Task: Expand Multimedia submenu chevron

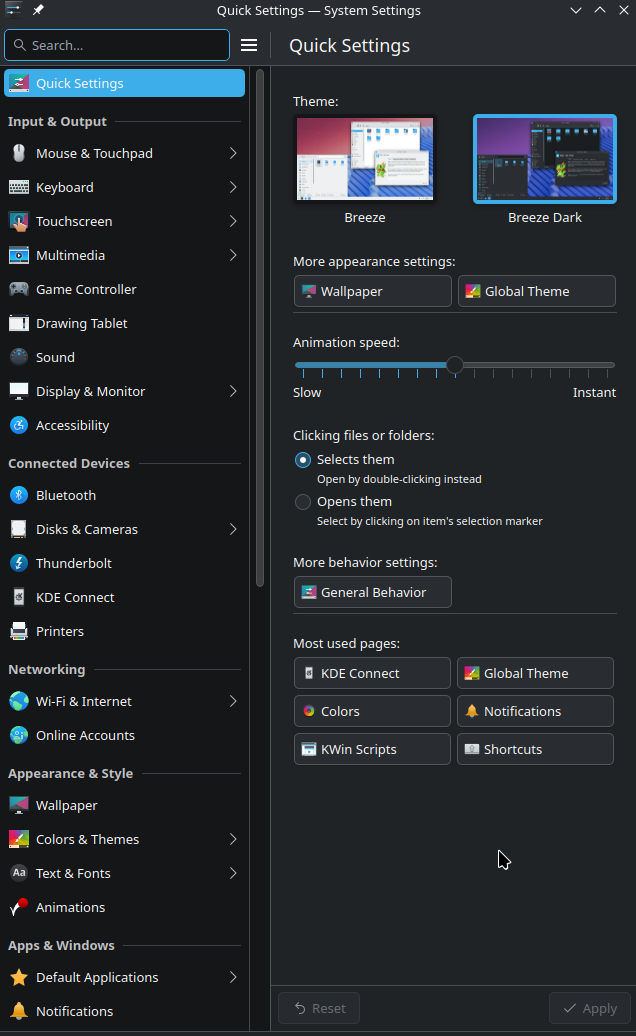Action: coord(233,256)
